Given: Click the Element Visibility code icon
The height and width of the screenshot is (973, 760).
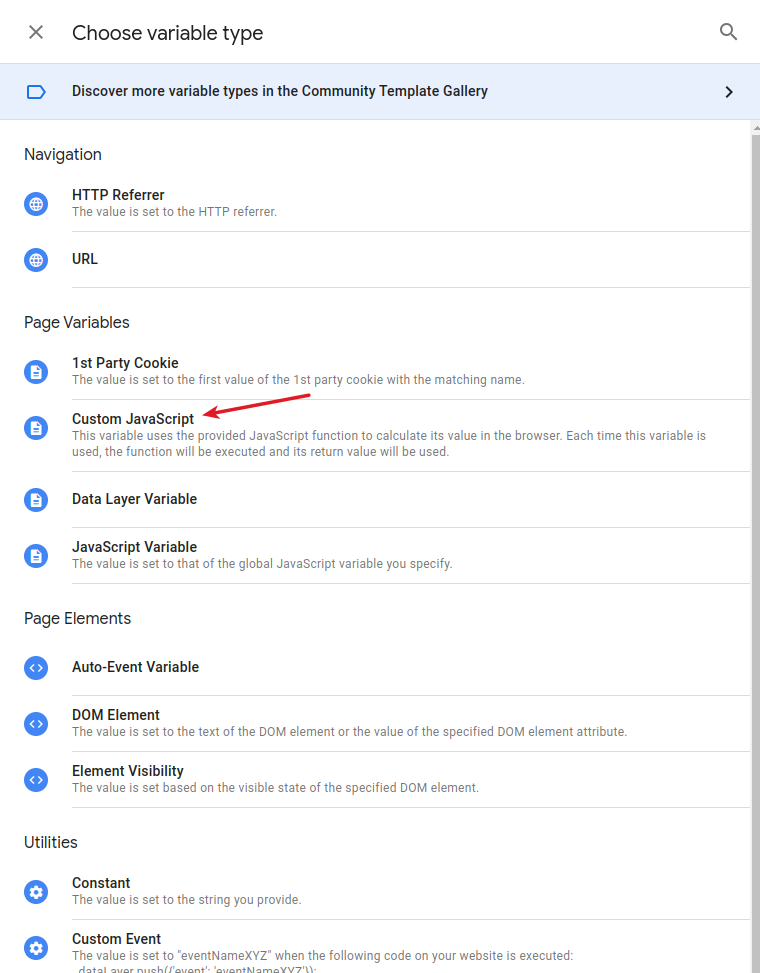Looking at the screenshot, I should (36, 780).
